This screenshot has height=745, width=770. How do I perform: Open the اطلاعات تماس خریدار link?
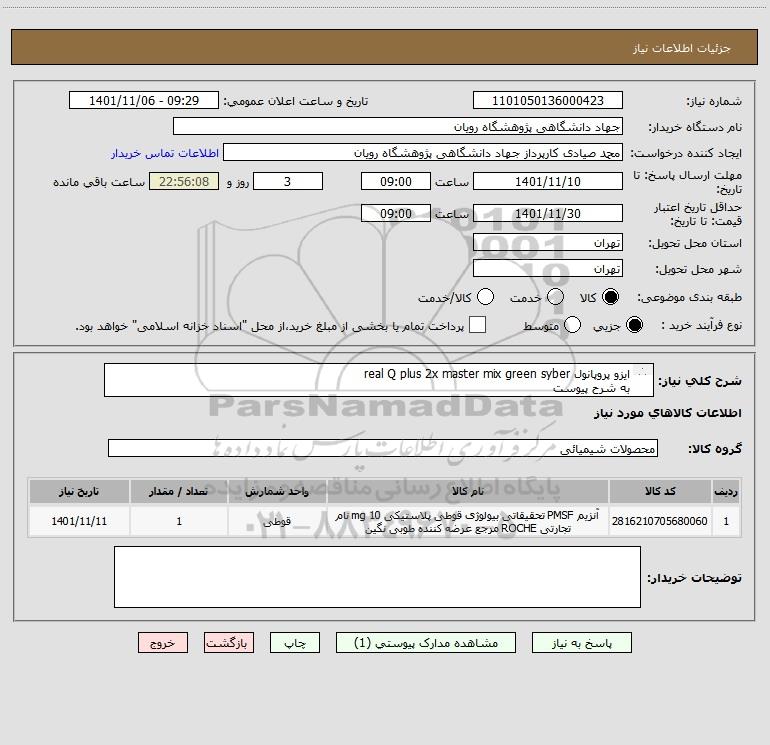(x=165, y=153)
